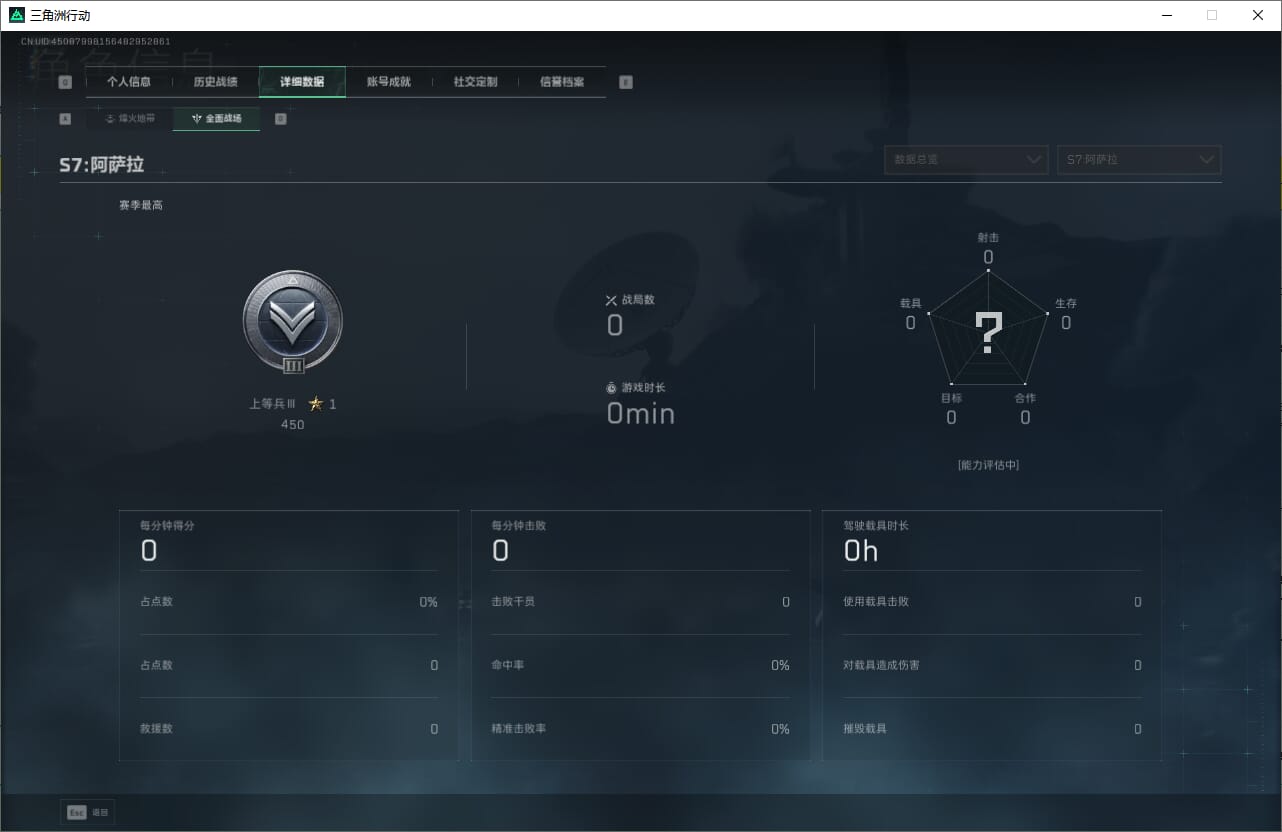Select the 详细数据 tab

(302, 82)
